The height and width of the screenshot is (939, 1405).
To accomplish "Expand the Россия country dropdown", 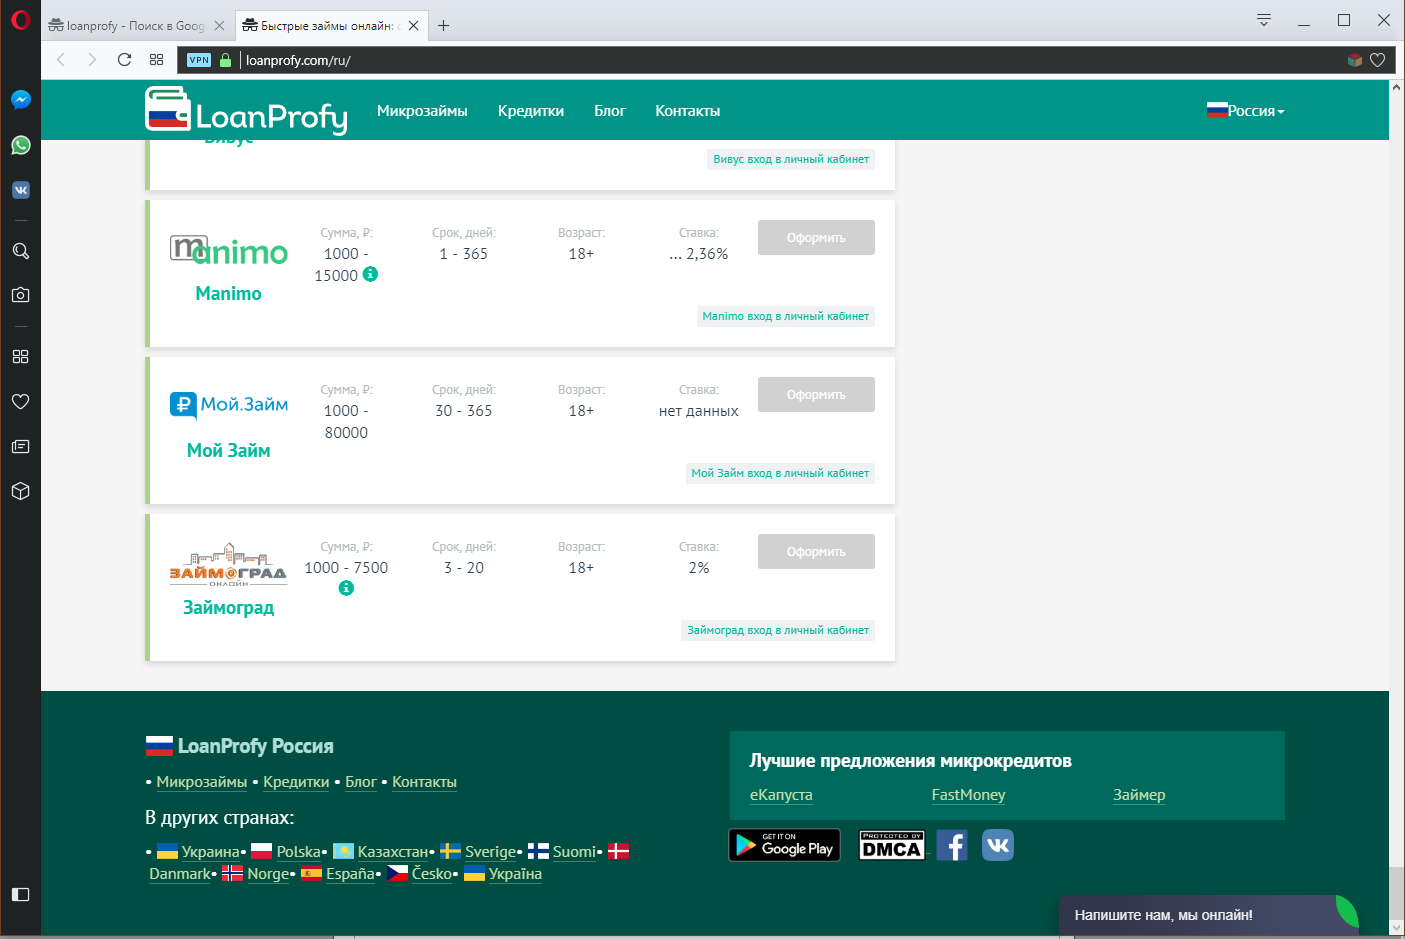I will [1245, 111].
